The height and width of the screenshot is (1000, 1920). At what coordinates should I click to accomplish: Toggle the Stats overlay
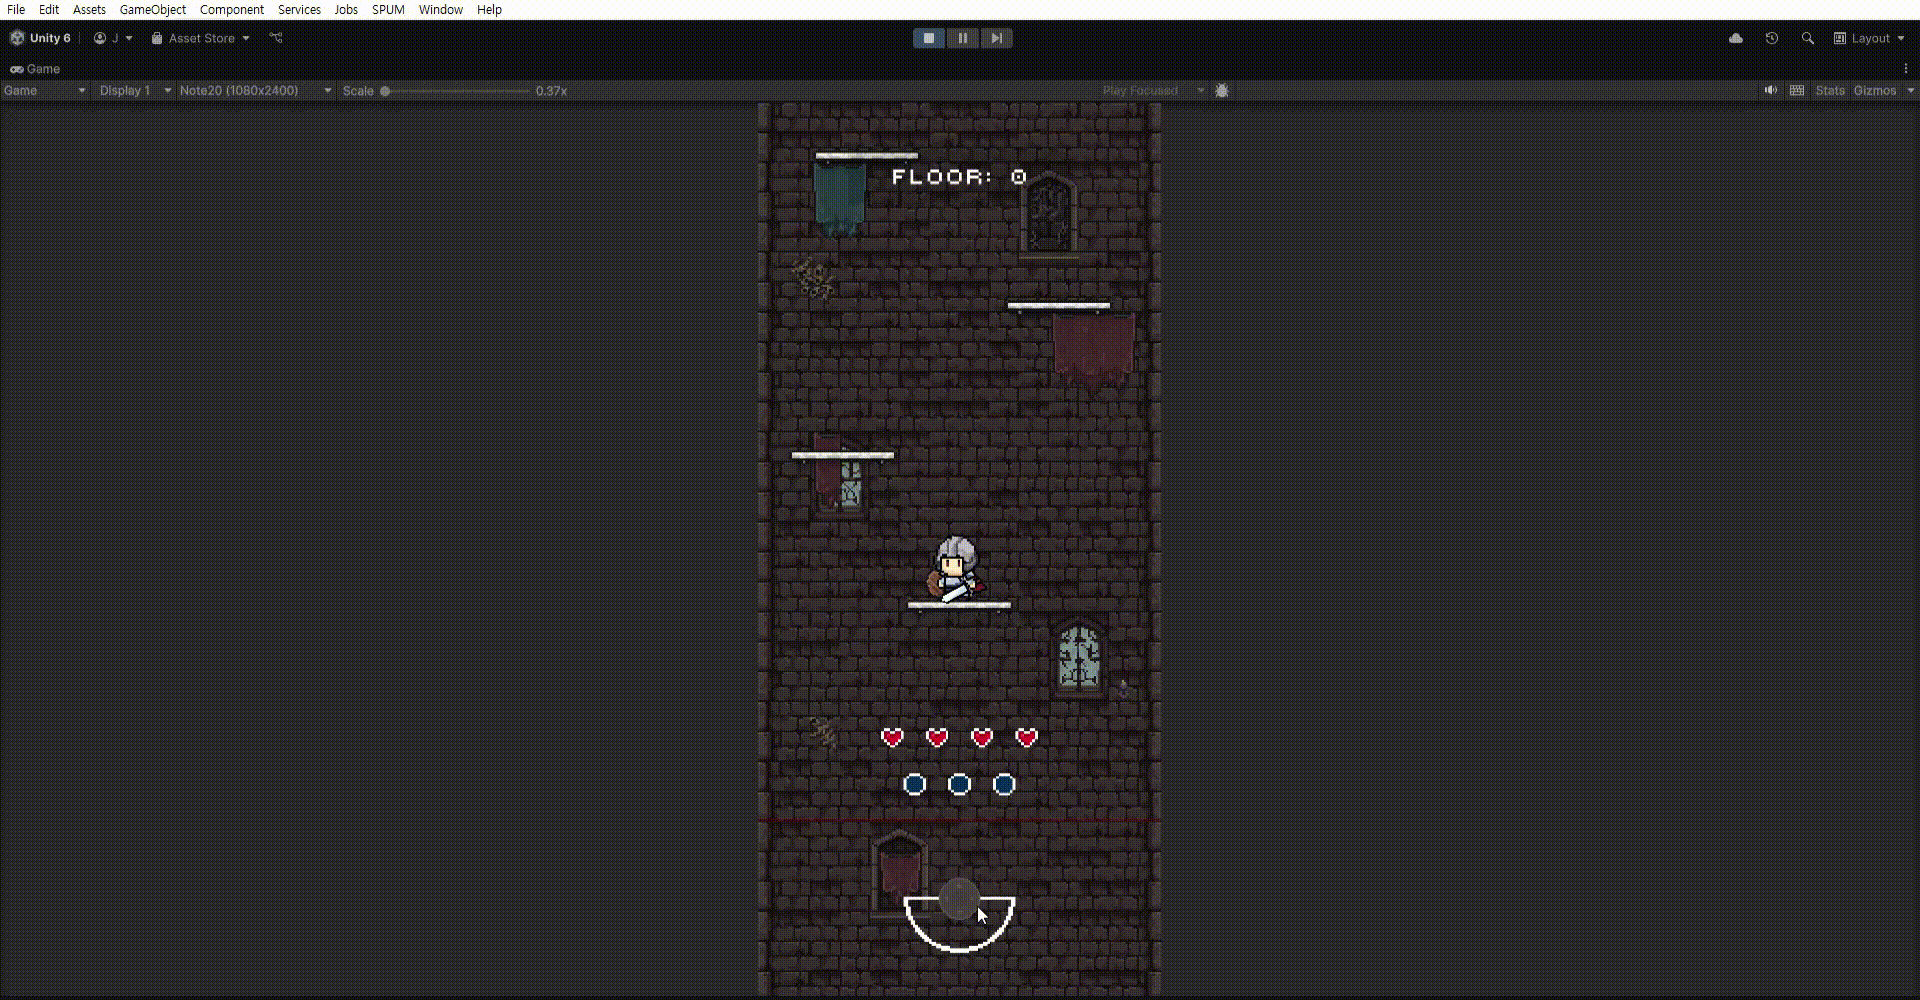click(x=1830, y=90)
